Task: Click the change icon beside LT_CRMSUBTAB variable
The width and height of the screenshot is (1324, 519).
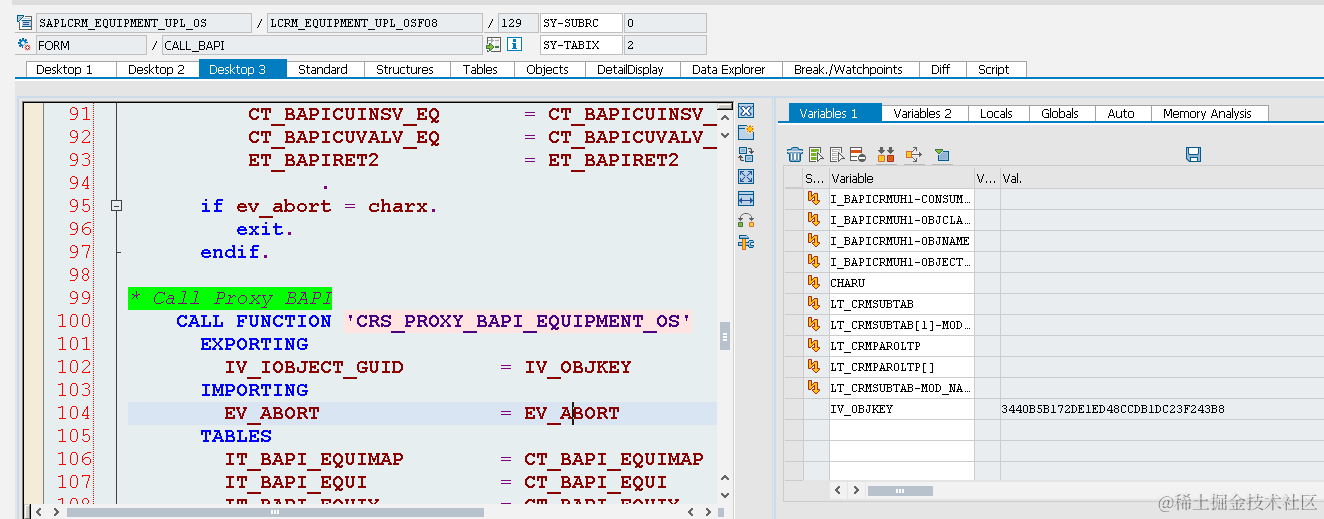Action: click(x=815, y=304)
